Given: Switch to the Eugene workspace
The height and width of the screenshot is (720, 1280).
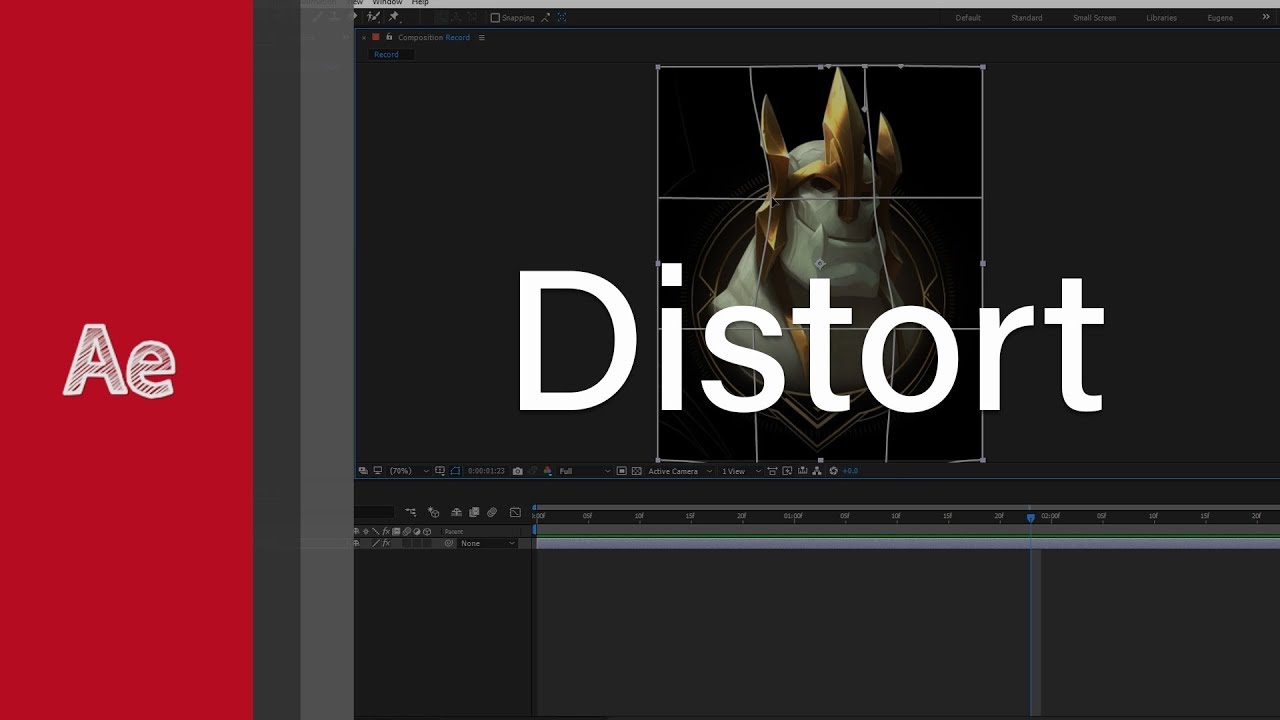Looking at the screenshot, I should pyautogui.click(x=1220, y=18).
